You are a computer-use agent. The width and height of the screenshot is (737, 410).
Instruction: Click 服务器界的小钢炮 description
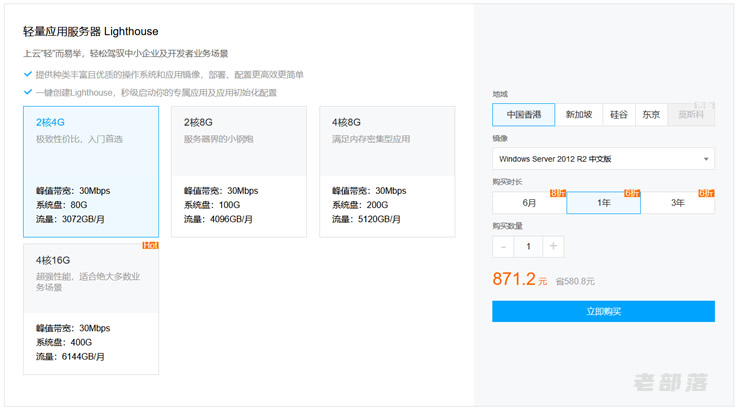tap(219, 139)
